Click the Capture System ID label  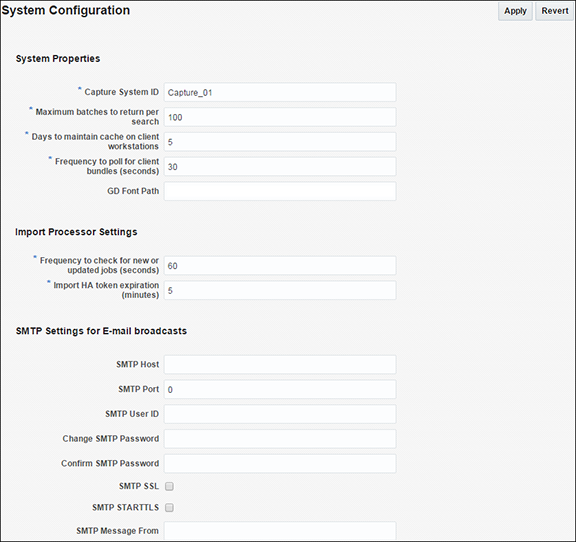tap(122, 92)
